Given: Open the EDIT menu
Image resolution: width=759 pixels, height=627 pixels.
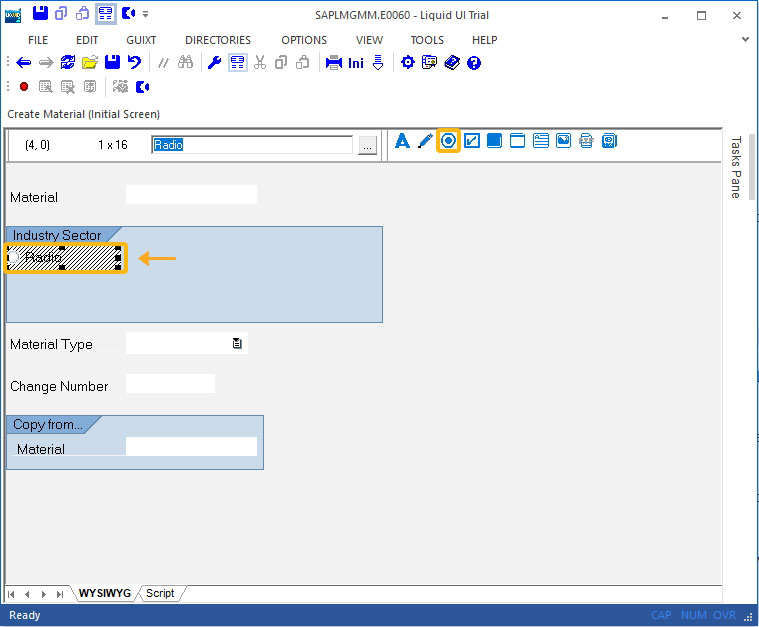Looking at the screenshot, I should click(x=87, y=40).
